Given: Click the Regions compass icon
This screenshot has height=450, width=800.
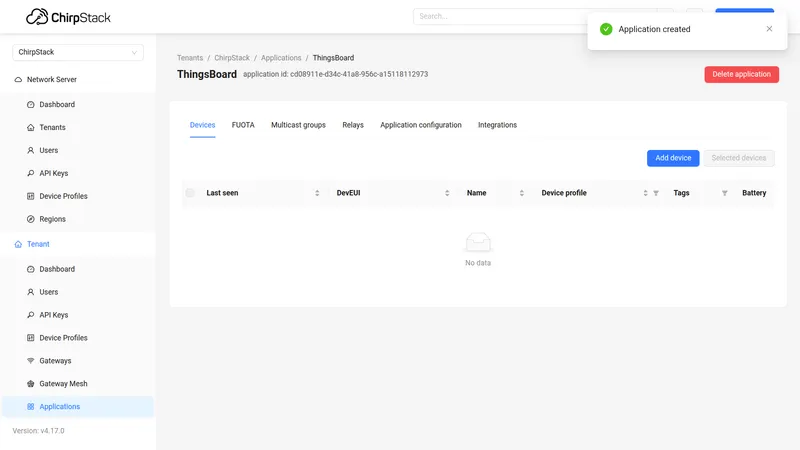Looking at the screenshot, I should point(31,219).
